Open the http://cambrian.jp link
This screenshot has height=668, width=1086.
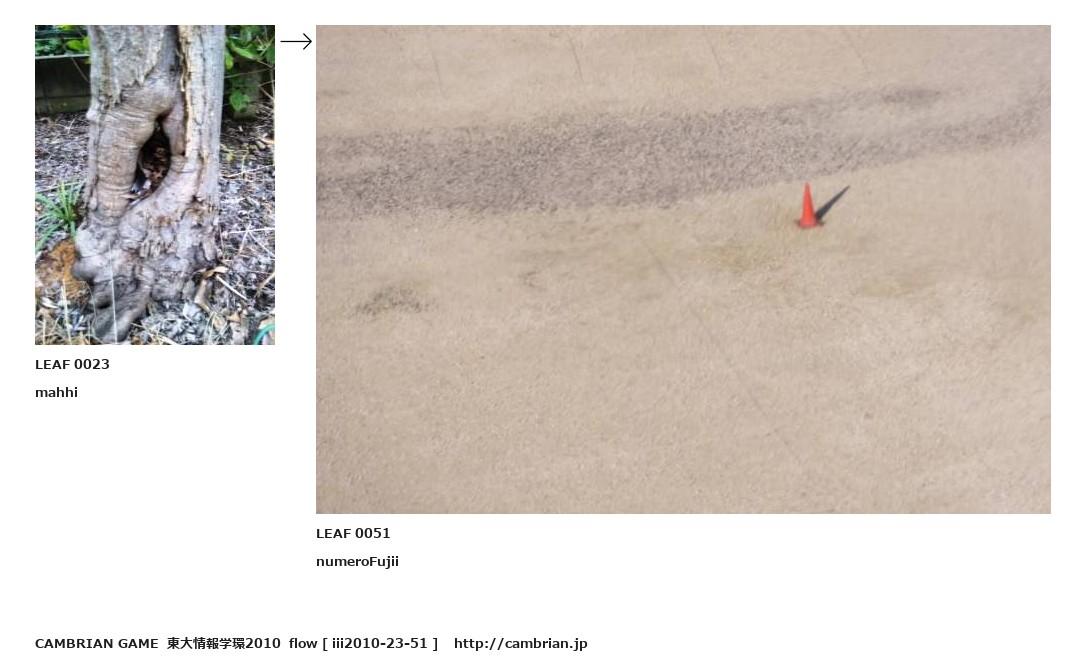click(521, 643)
